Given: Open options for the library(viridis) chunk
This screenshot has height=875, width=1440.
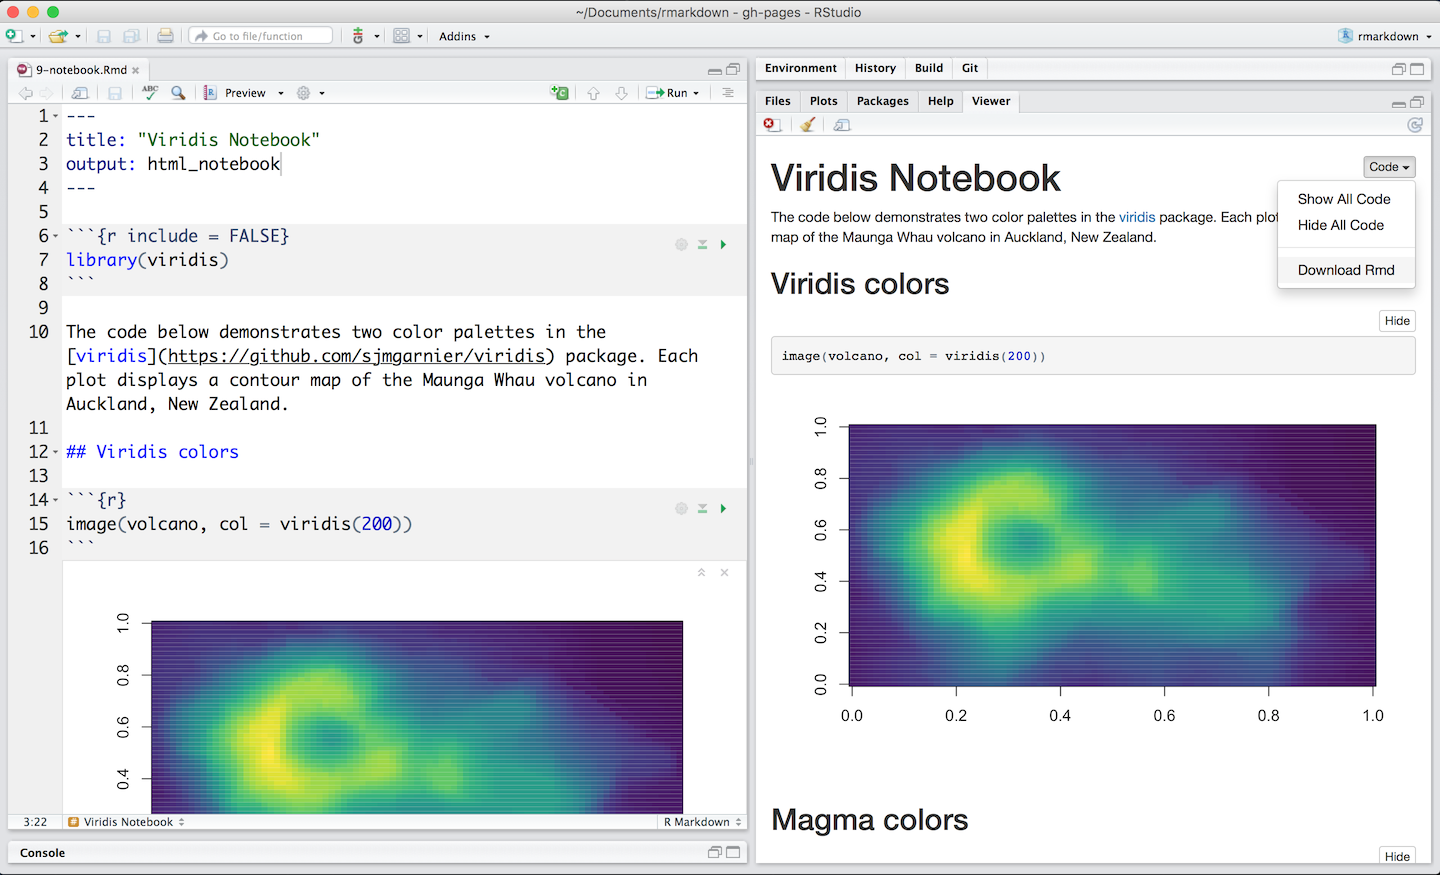Looking at the screenshot, I should (681, 245).
